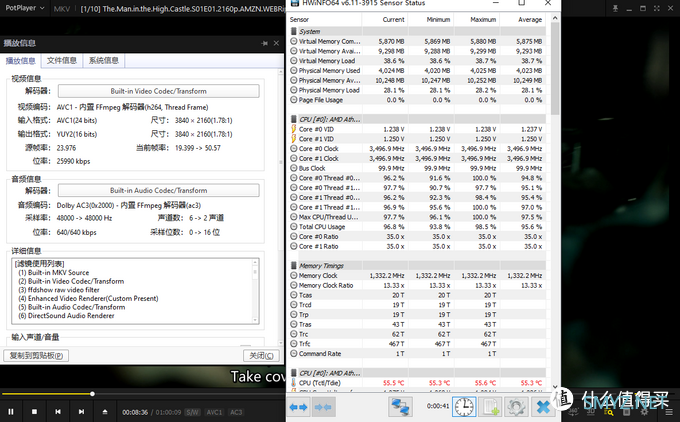Image resolution: width=680 pixels, height=422 pixels.
Task: Select 'Built-in MKV Source' list entry
Action: [53, 272]
